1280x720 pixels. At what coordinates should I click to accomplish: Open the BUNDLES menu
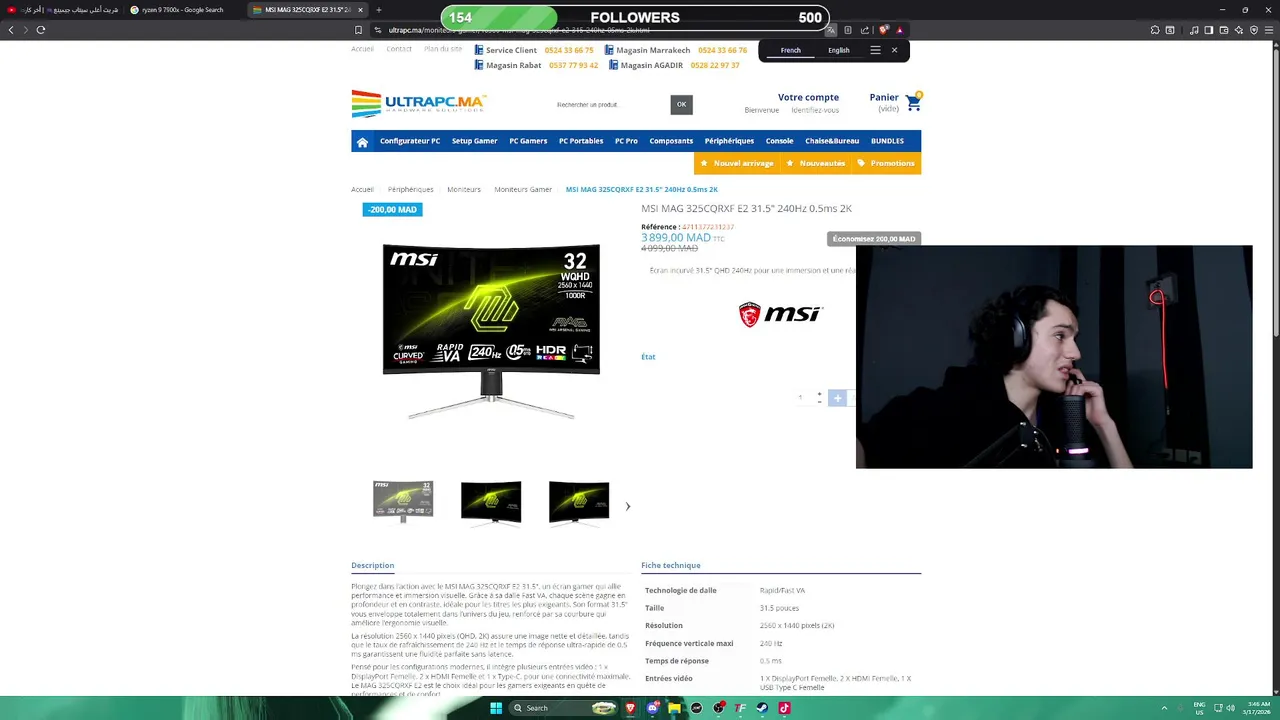(887, 141)
